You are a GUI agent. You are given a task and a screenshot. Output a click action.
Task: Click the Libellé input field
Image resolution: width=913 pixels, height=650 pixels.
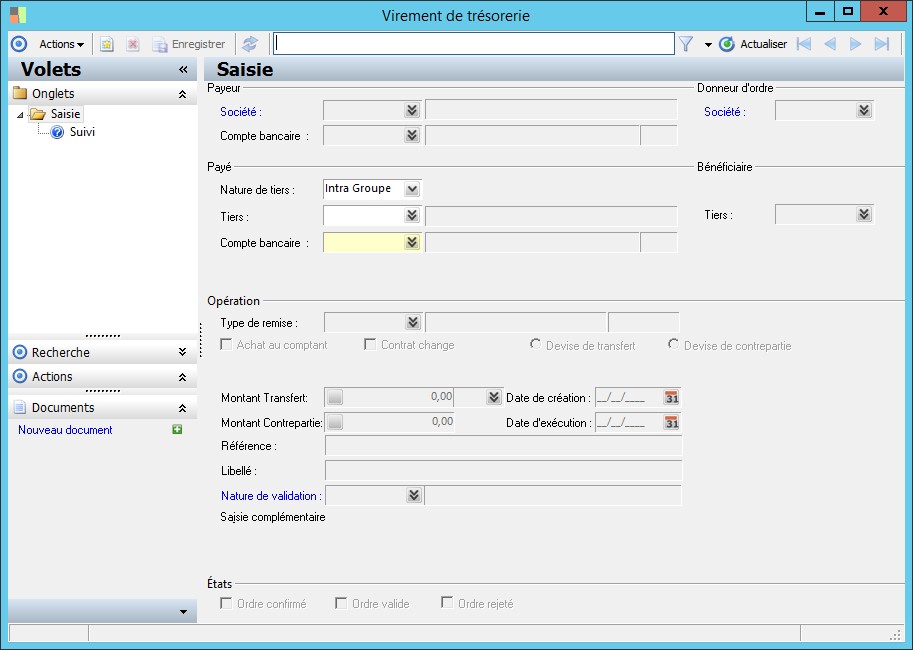[x=503, y=470]
